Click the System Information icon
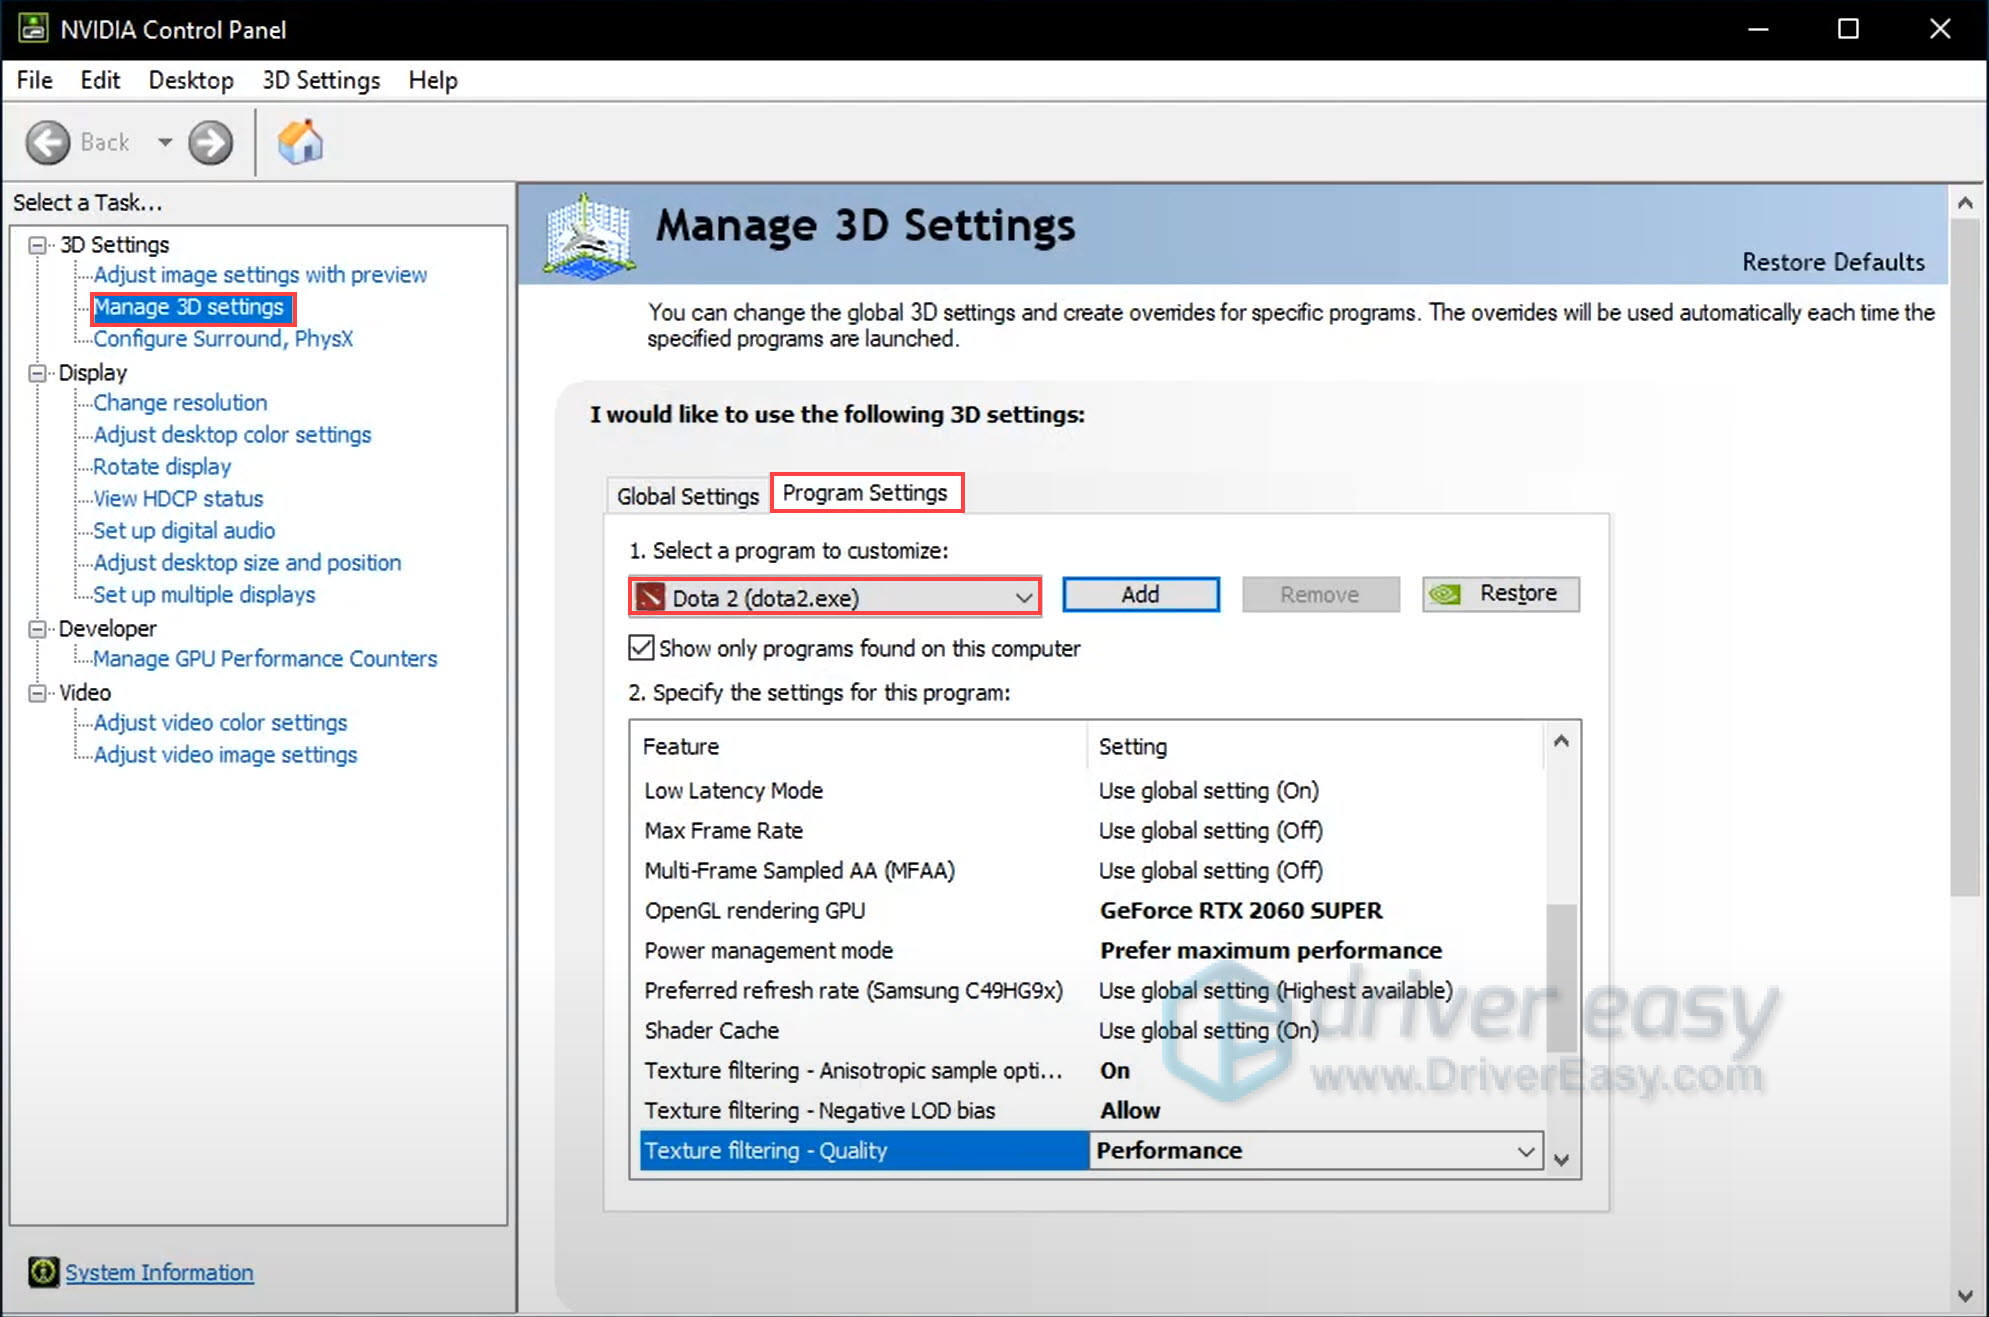1989x1317 pixels. click(44, 1272)
